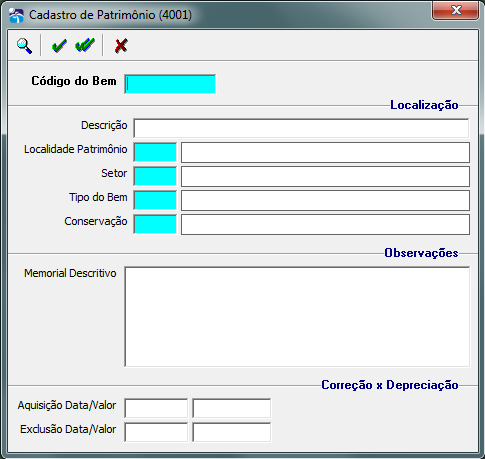Select the Conservação cyan code box
Image resolution: width=485 pixels, height=459 pixels.
pos(155,224)
